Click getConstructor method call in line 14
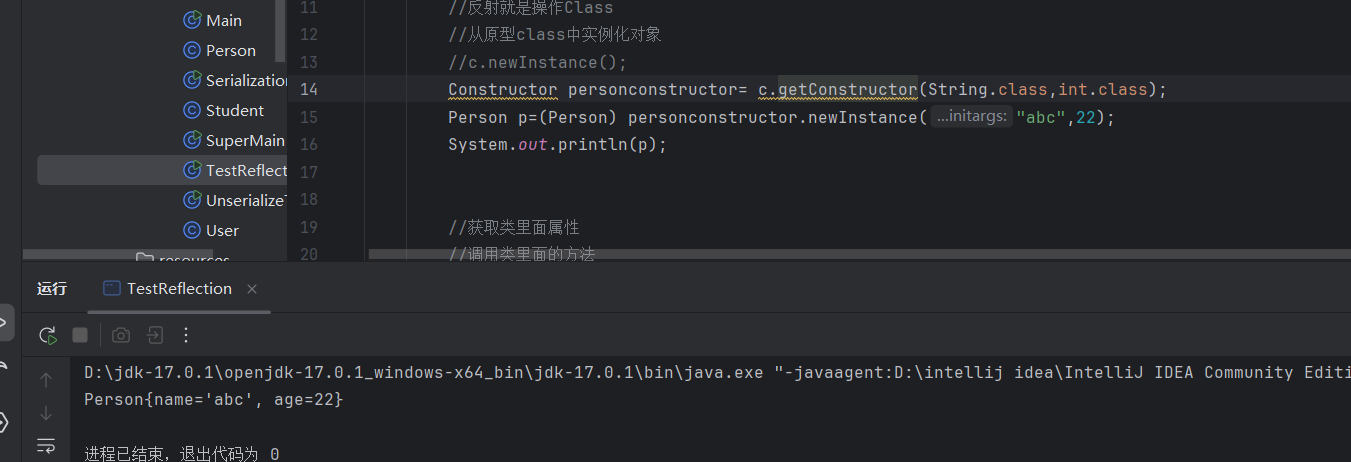 847,90
